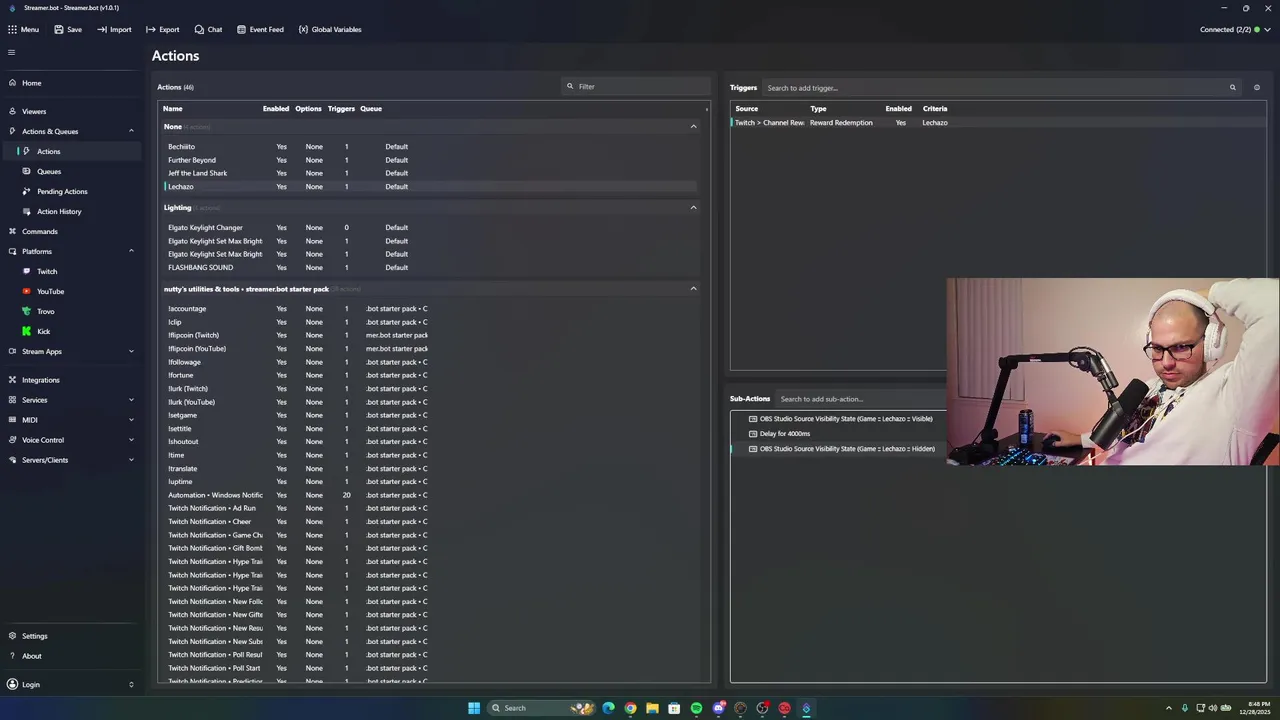Select the !fortune action
This screenshot has height=720, width=1280.
point(430,375)
